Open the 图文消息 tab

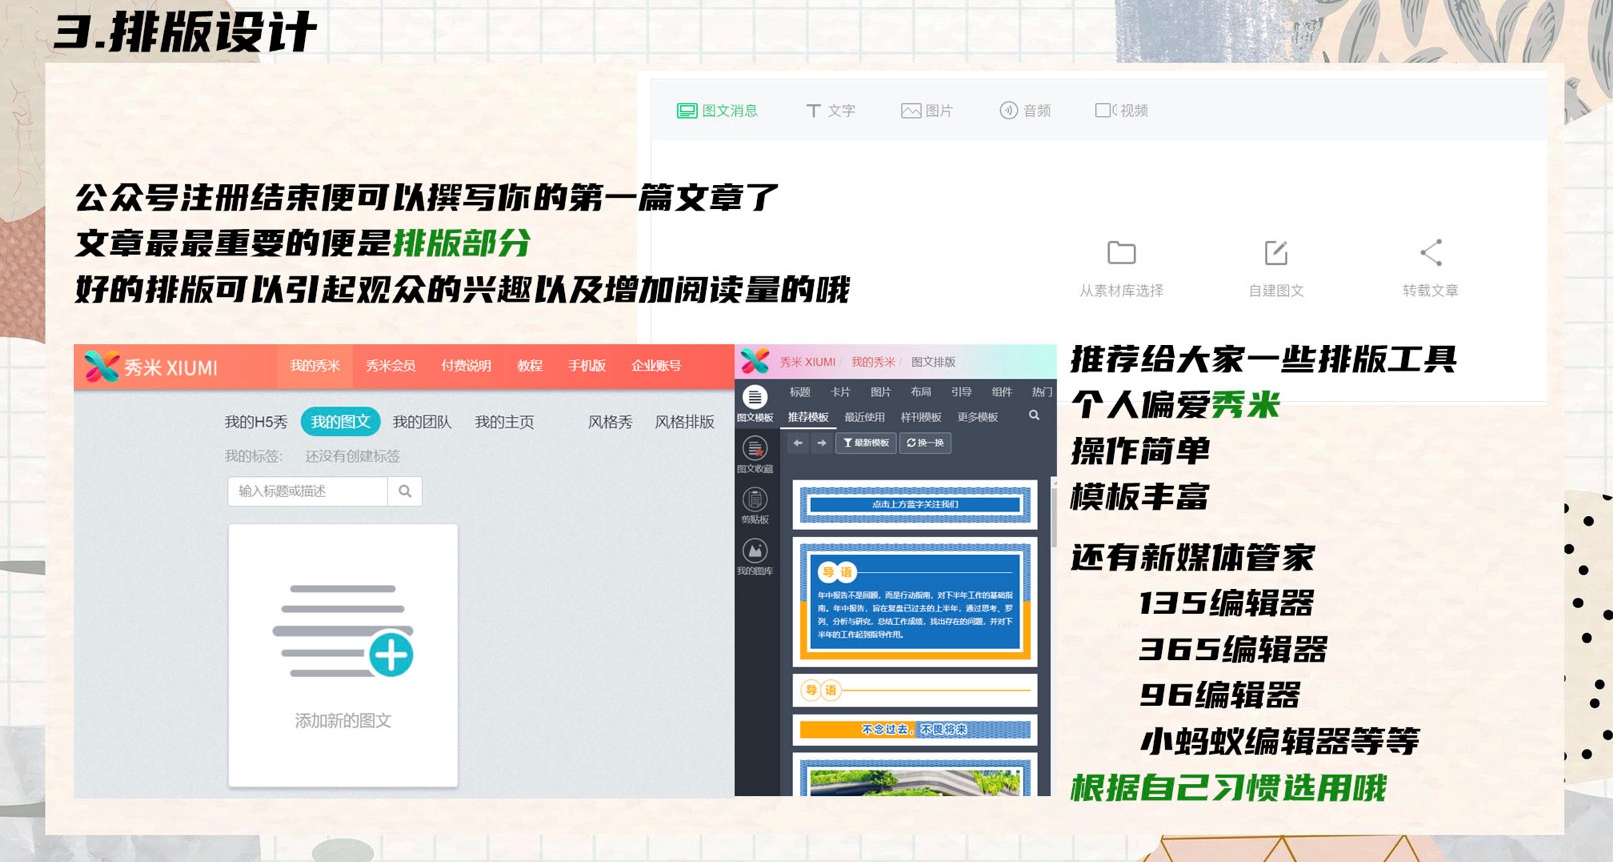tap(717, 111)
